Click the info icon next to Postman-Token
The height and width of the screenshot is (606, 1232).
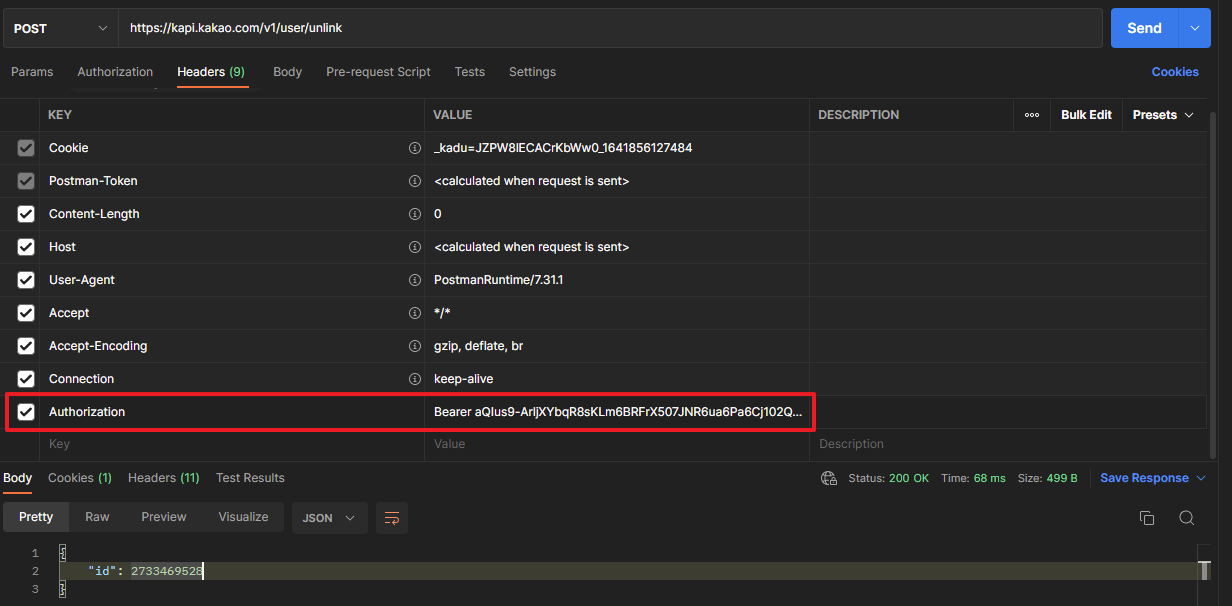click(x=414, y=181)
